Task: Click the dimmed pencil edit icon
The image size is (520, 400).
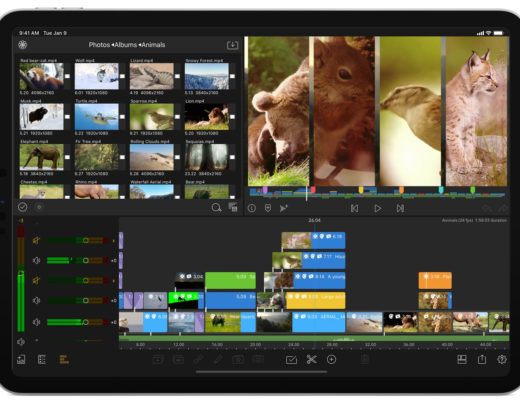Action: tap(218, 359)
